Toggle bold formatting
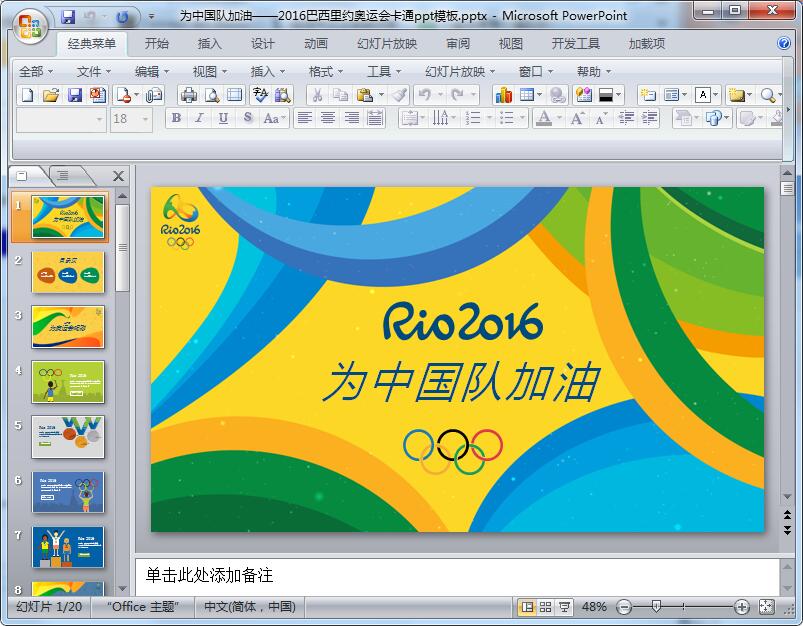Image resolution: width=803 pixels, height=626 pixels. [176, 119]
